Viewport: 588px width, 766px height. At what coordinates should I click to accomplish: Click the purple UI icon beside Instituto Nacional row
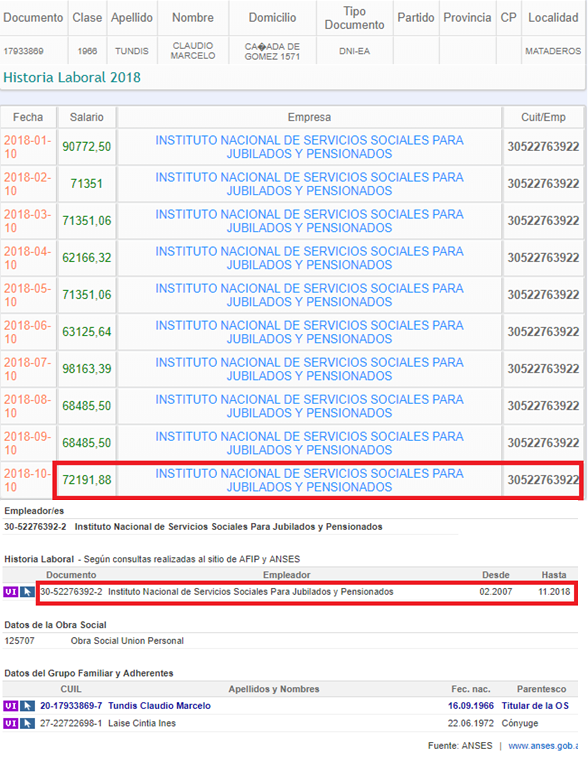[11, 592]
